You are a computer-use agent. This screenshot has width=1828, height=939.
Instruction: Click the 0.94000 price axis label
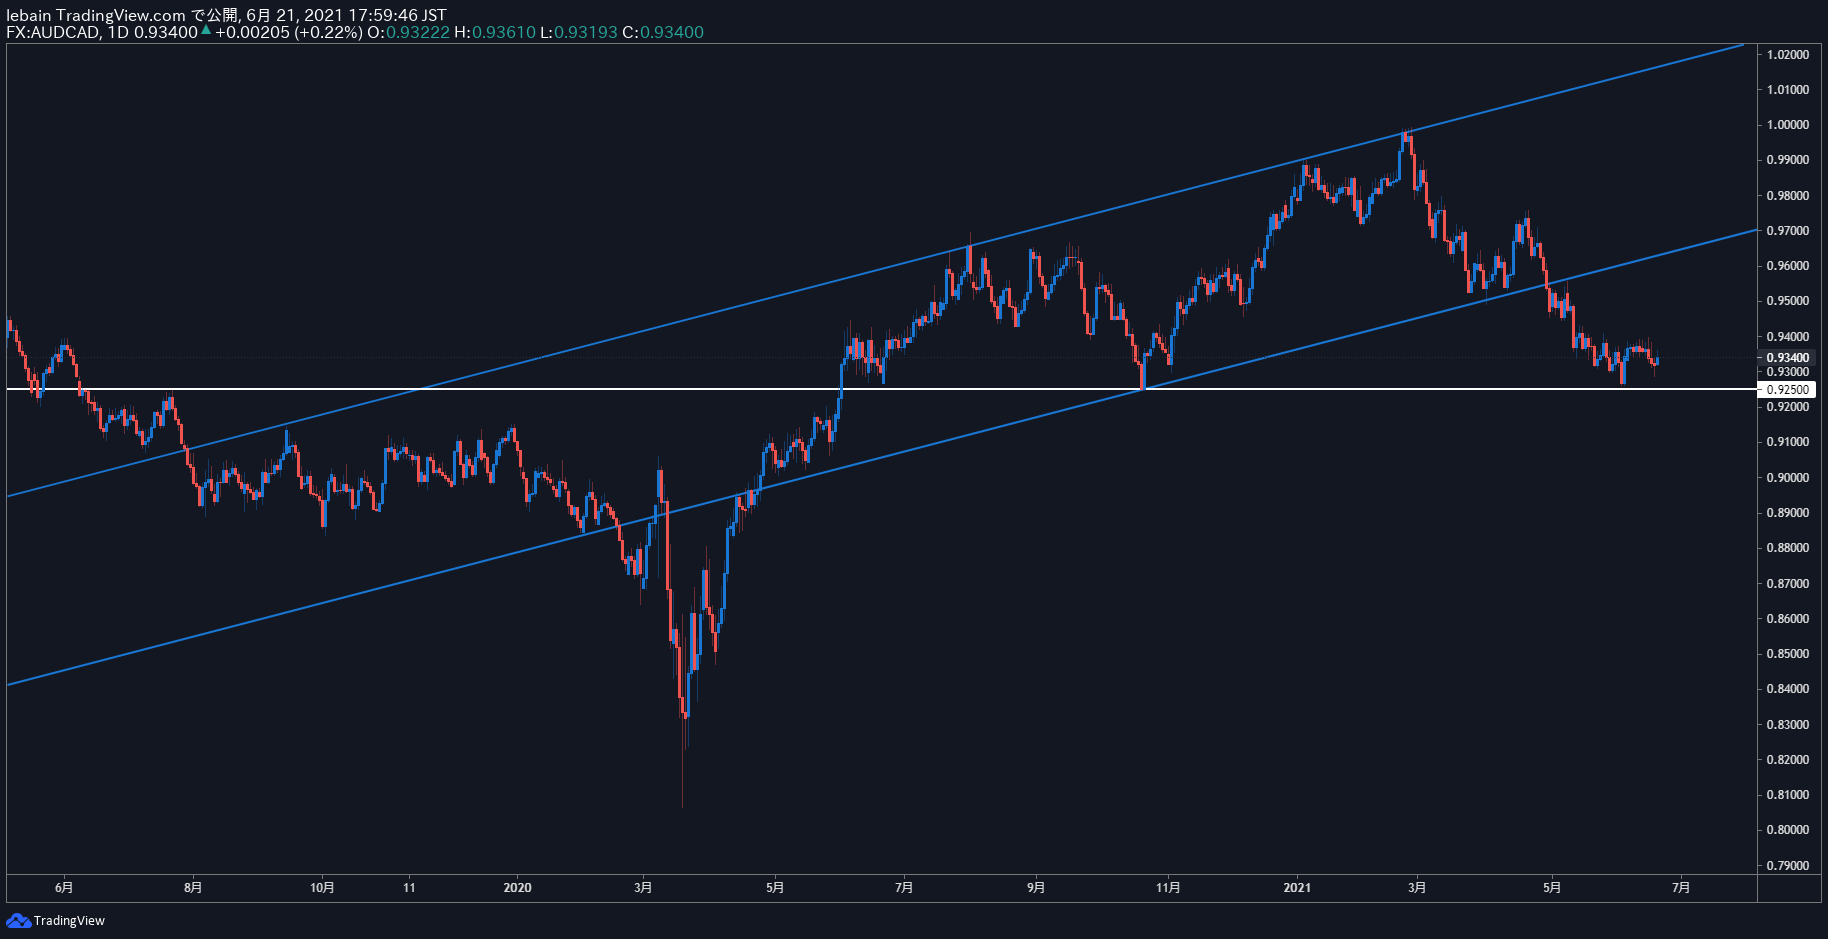click(x=1787, y=337)
